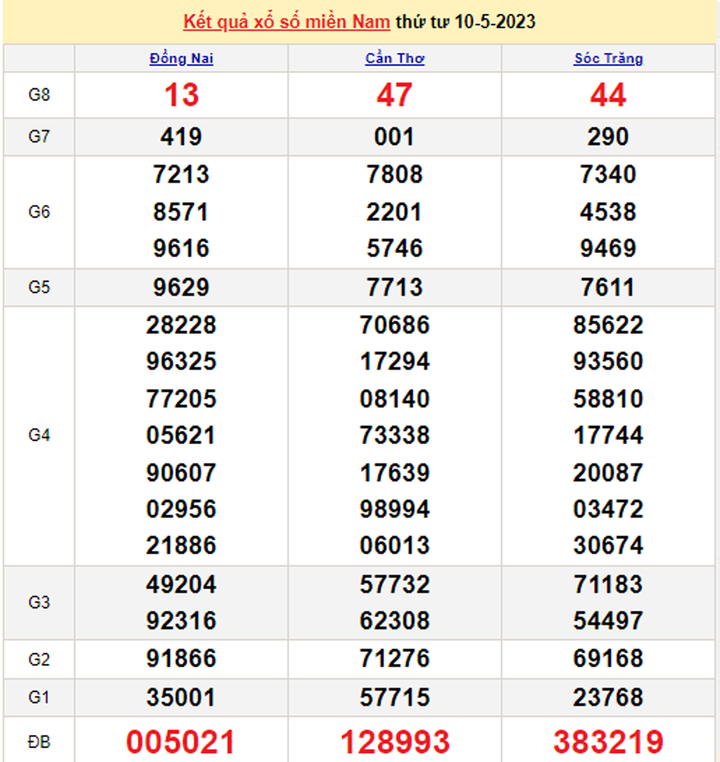
Task: Click the G6 number 9469
Action: pyautogui.click(x=608, y=248)
